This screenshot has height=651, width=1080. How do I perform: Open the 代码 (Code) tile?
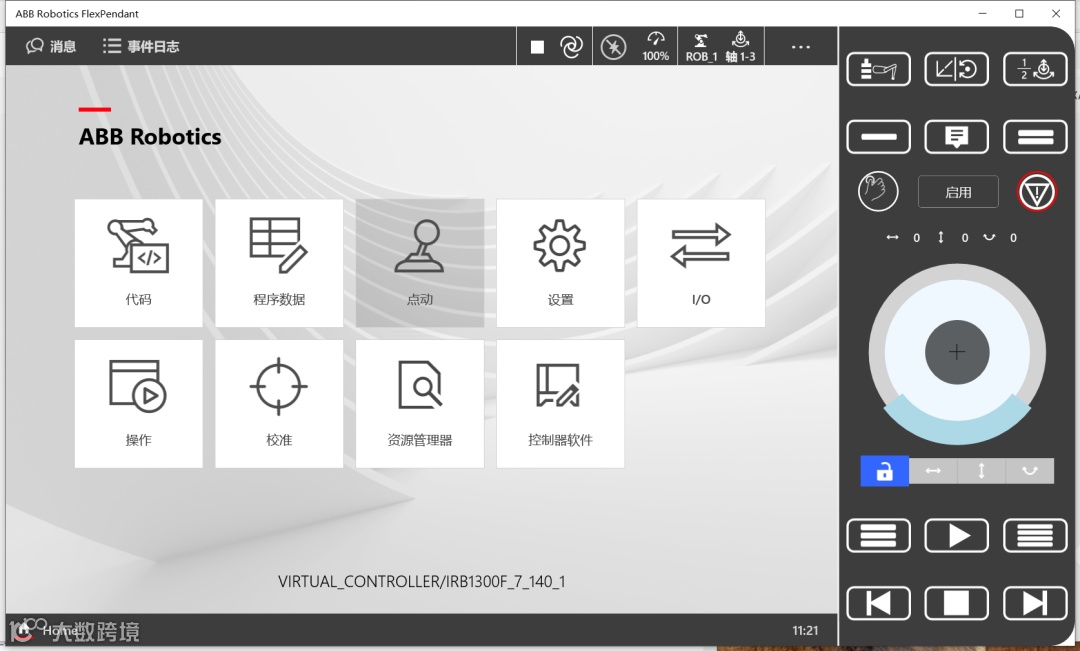point(138,263)
